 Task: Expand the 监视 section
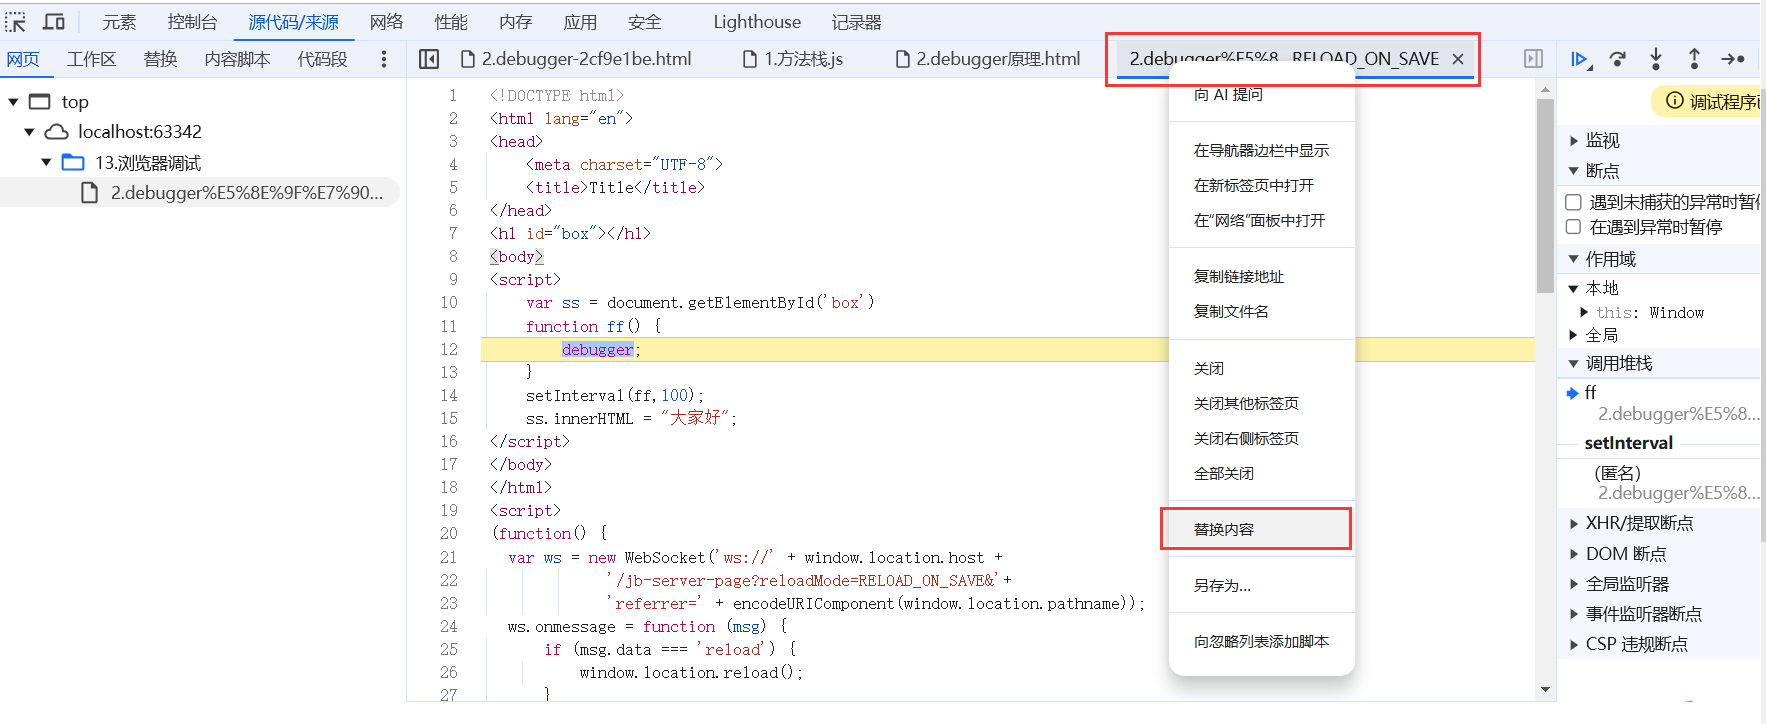click(x=1574, y=141)
